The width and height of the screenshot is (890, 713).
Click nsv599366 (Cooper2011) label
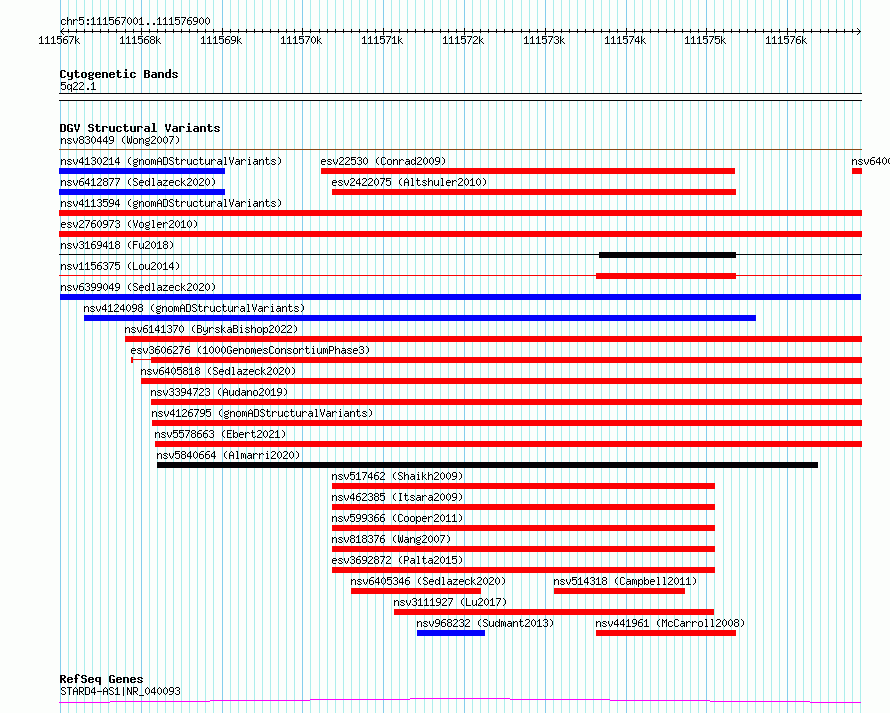pyautogui.click(x=397, y=518)
